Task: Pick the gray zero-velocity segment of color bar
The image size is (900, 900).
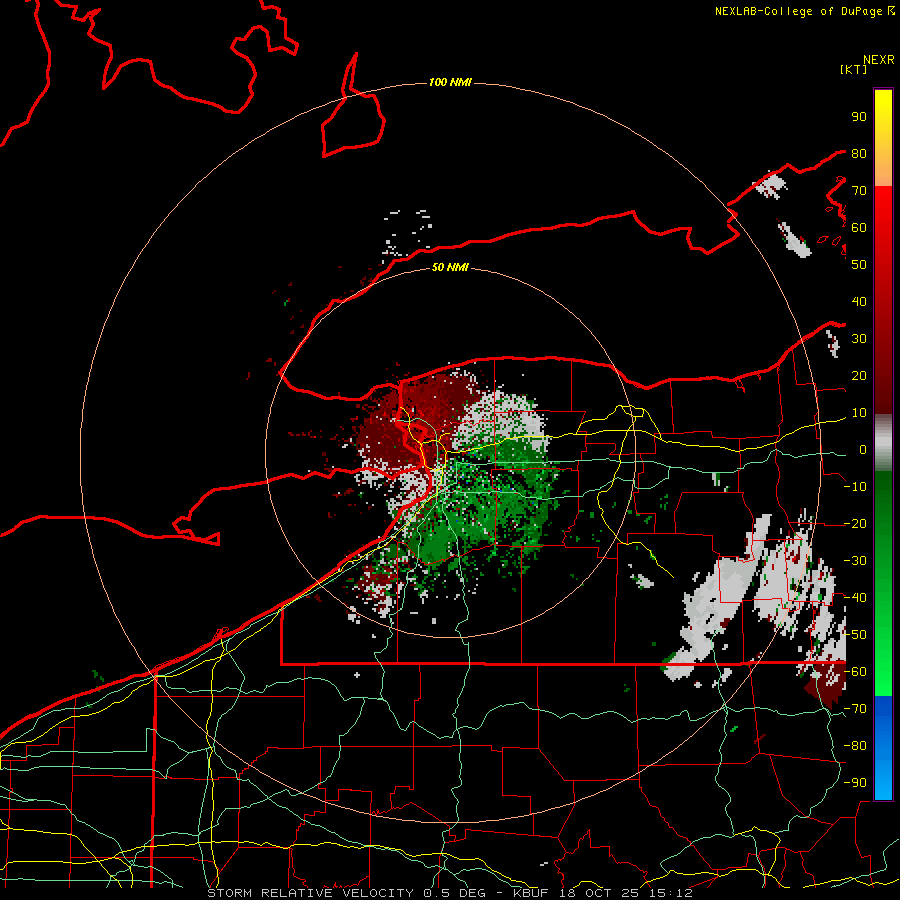Action: tap(883, 443)
